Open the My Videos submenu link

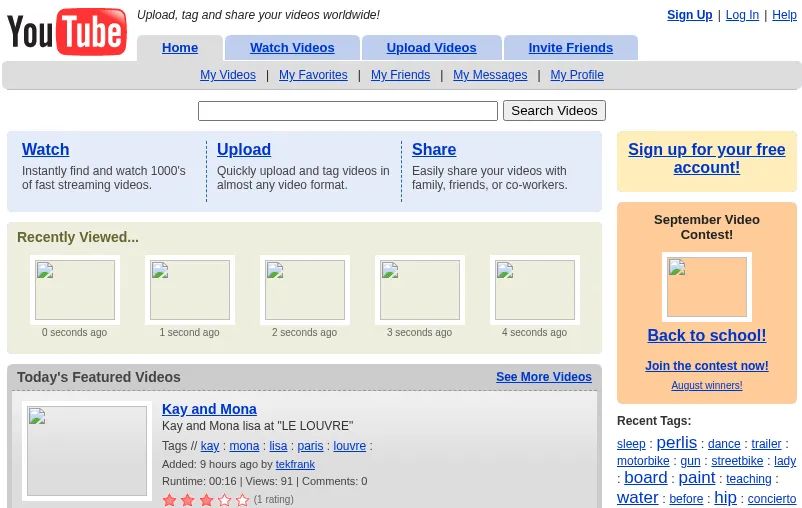pos(228,75)
